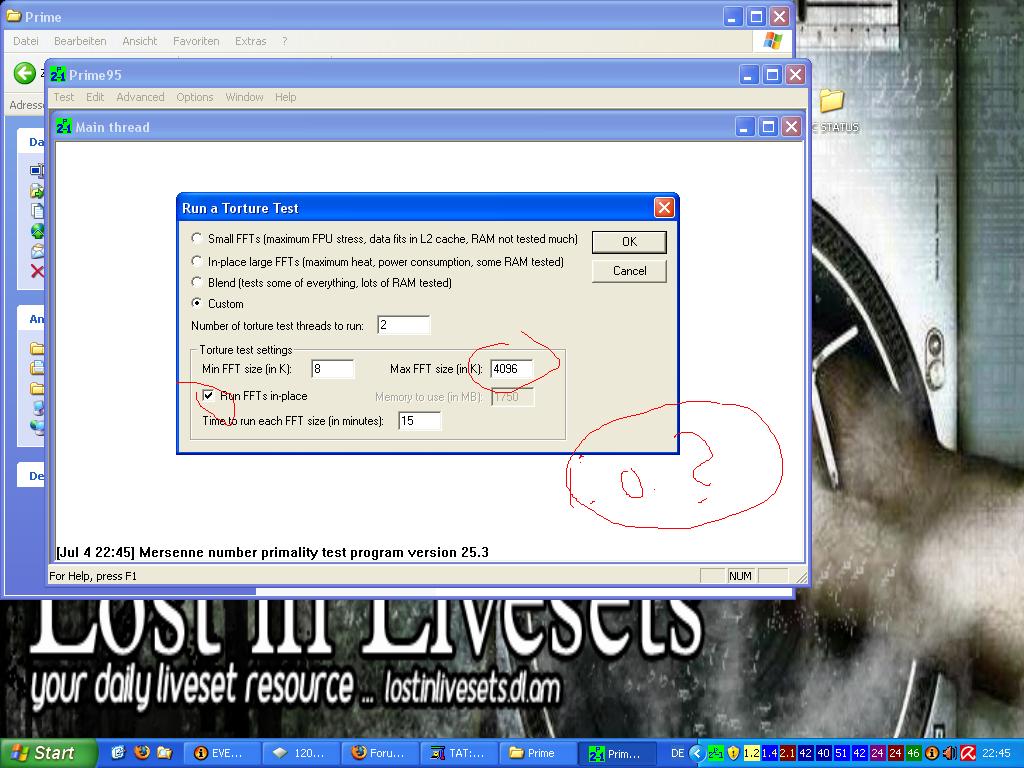This screenshot has height=768, width=1024.
Task: Click the 22:45 taskbar clock
Action: click(996, 753)
